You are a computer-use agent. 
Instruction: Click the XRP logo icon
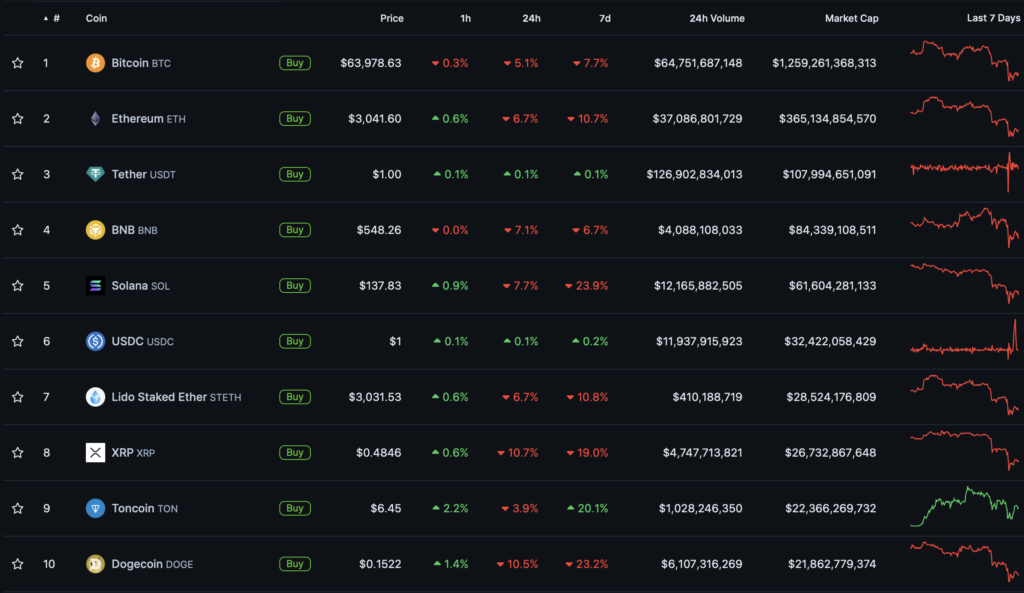(x=95, y=453)
